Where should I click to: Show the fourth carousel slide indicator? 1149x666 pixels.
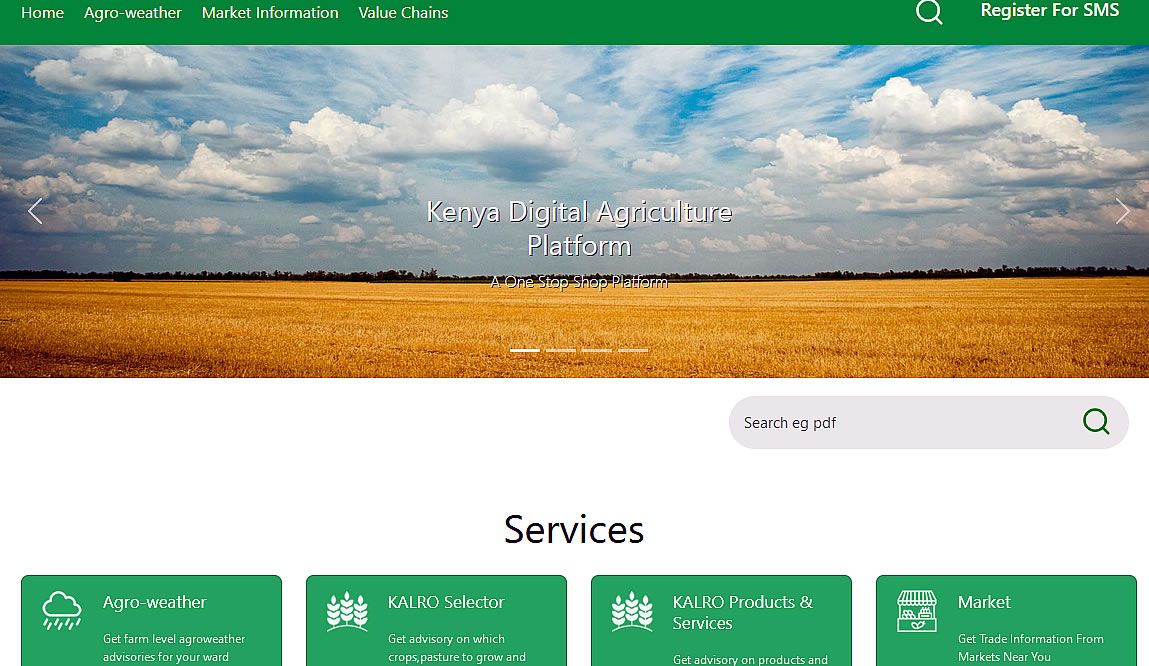[x=633, y=350]
